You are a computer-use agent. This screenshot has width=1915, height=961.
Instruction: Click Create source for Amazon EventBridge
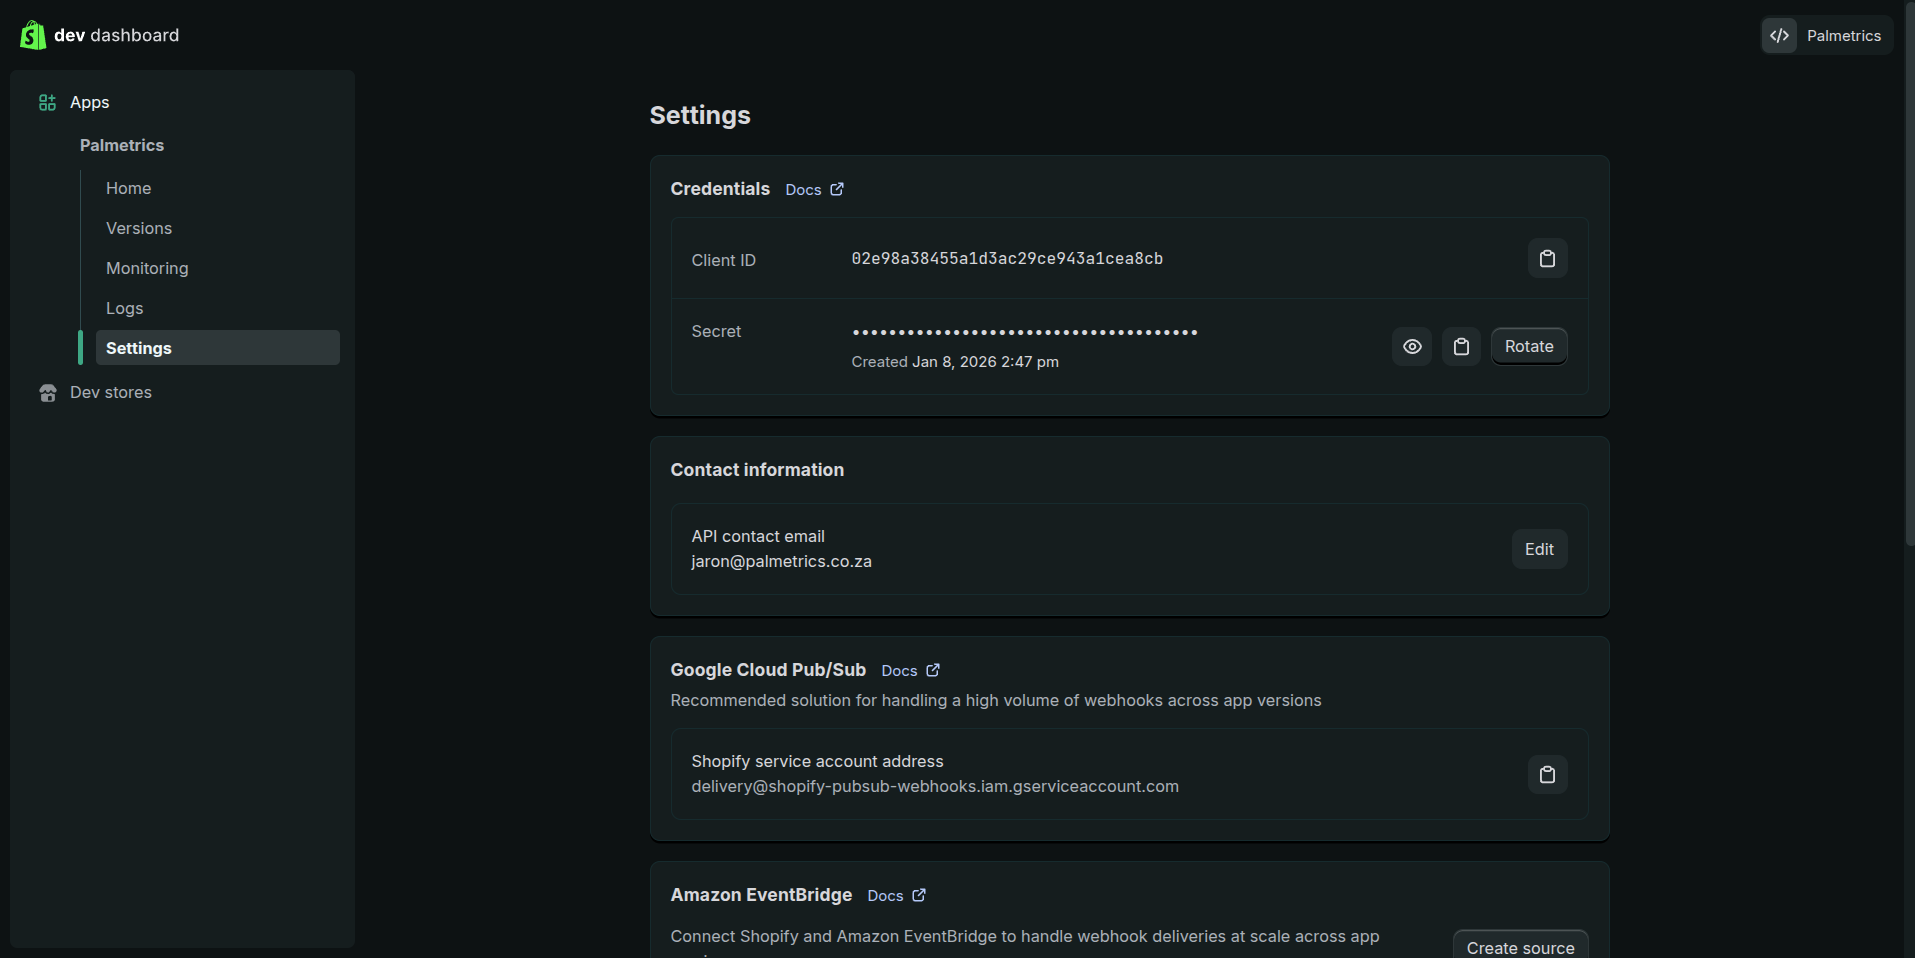[1519, 946]
